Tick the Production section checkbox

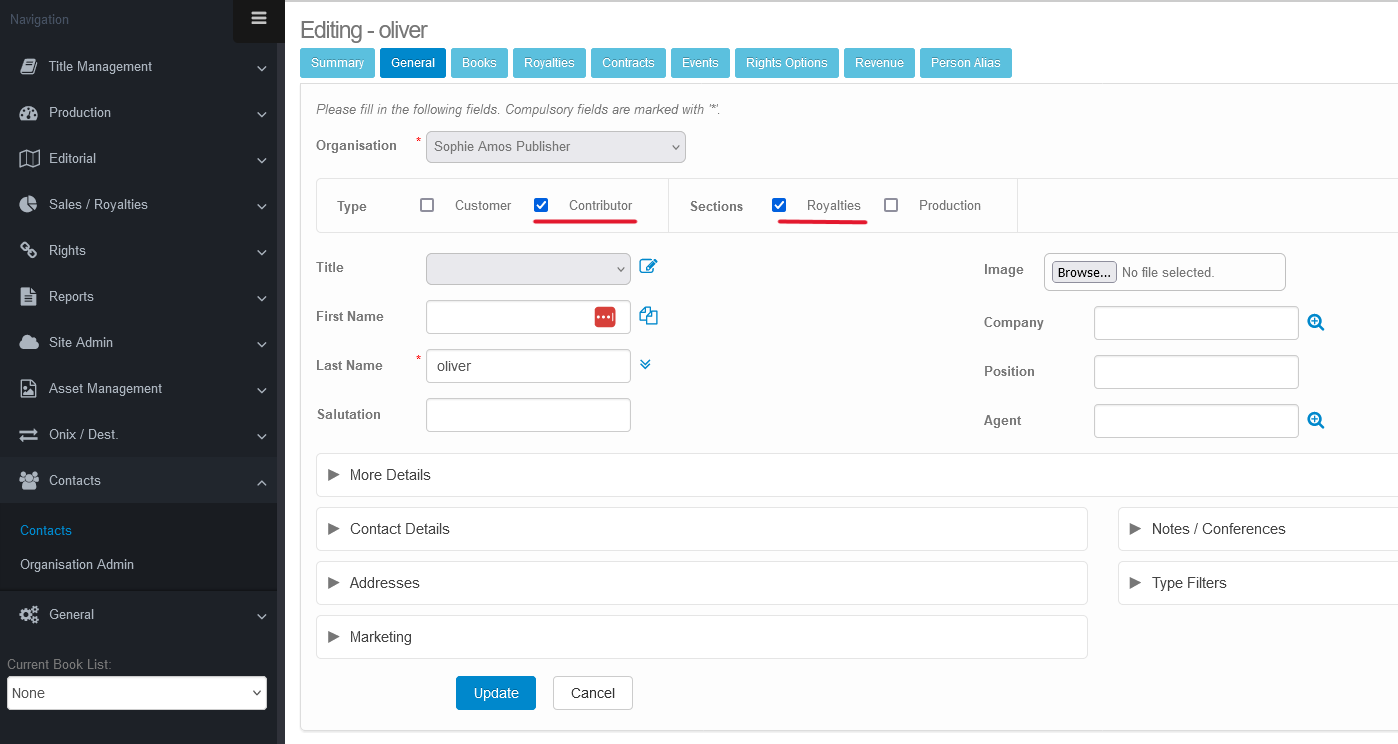pos(891,205)
